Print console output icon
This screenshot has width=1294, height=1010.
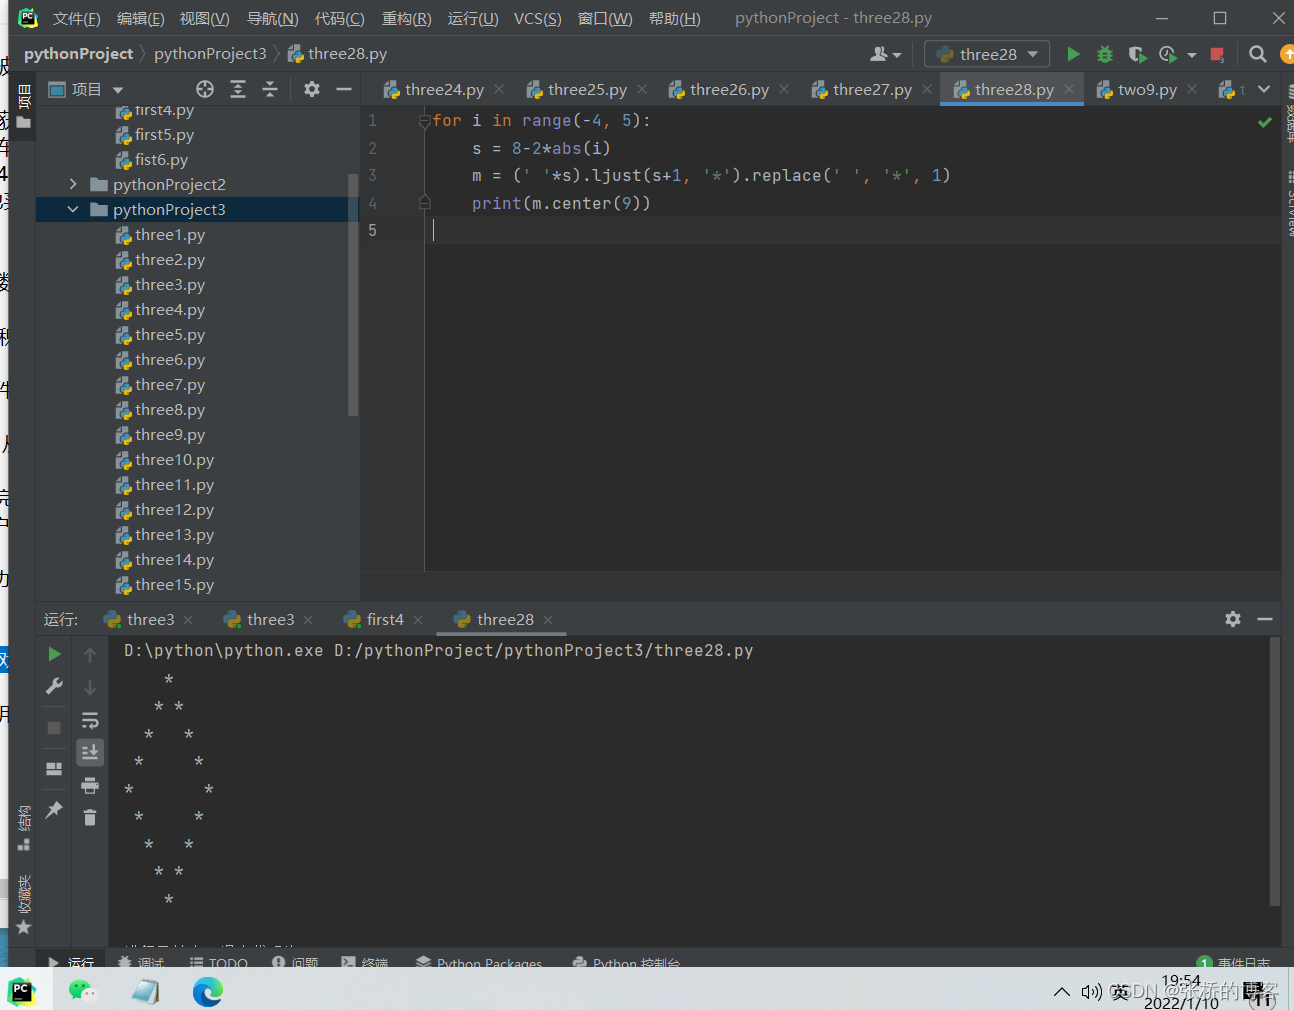90,785
